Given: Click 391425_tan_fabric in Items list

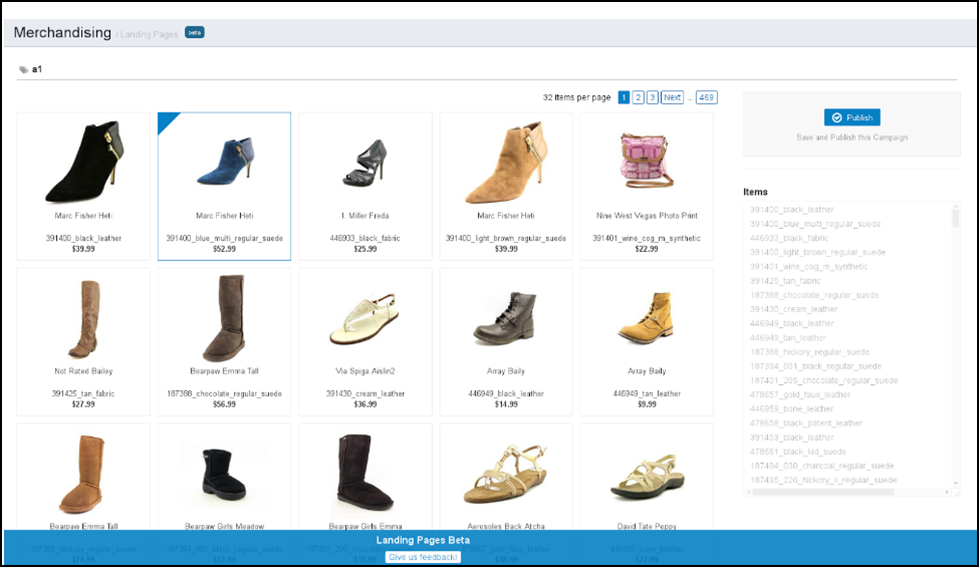Looking at the screenshot, I should [785, 281].
